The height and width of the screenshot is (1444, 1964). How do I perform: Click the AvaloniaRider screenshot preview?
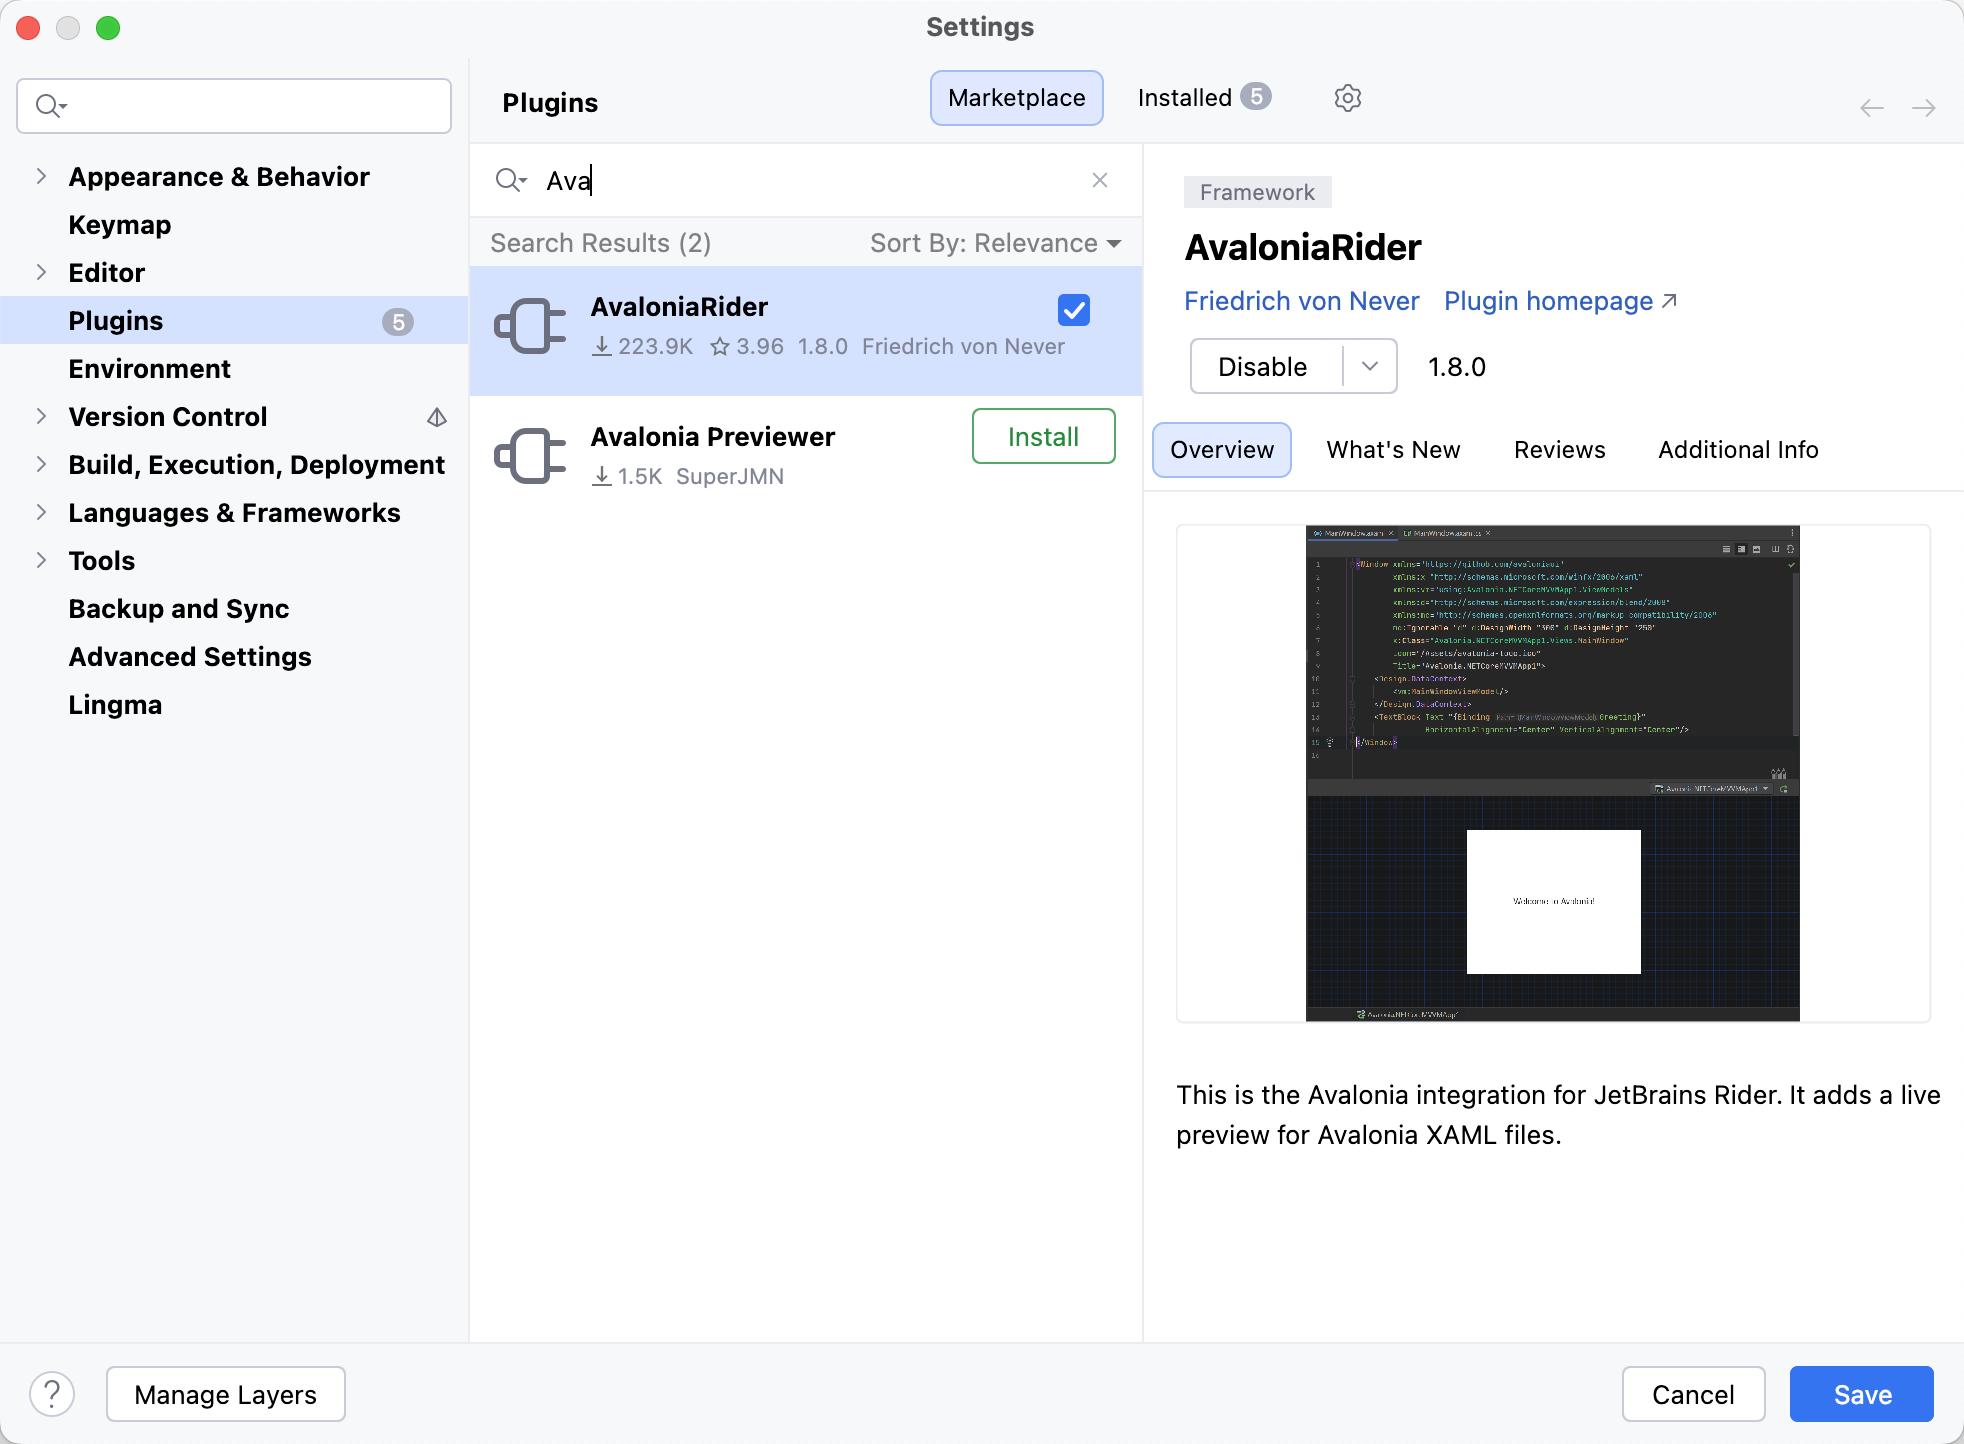click(x=1552, y=773)
